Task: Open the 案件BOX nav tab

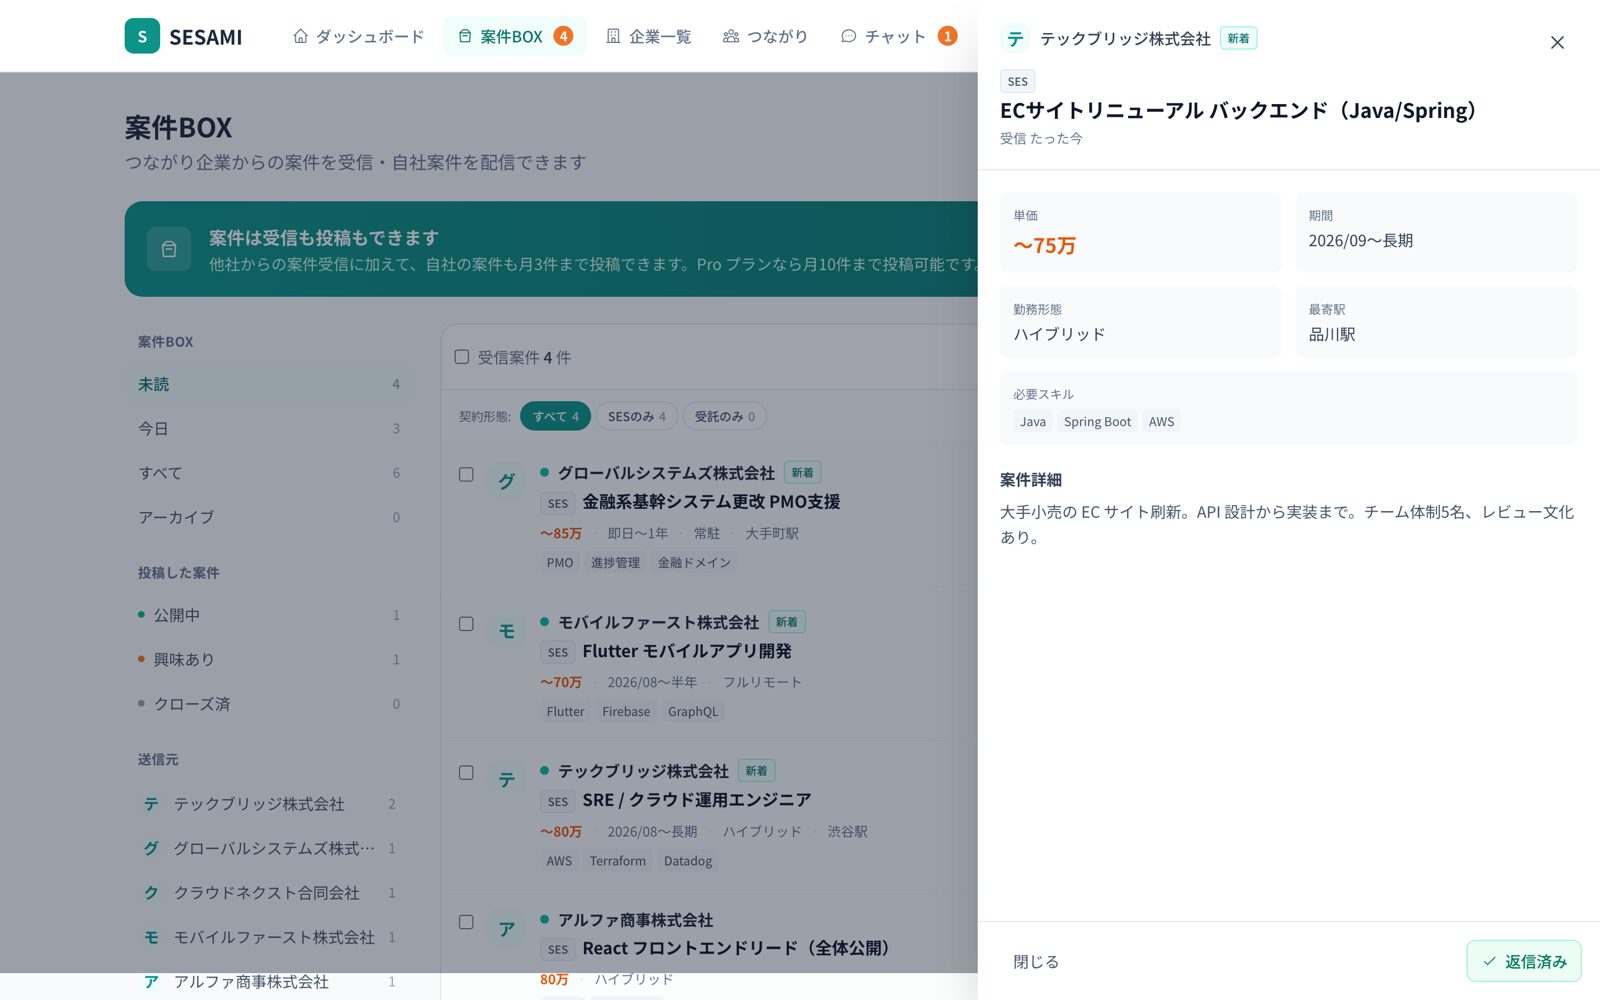Action: [x=514, y=36]
